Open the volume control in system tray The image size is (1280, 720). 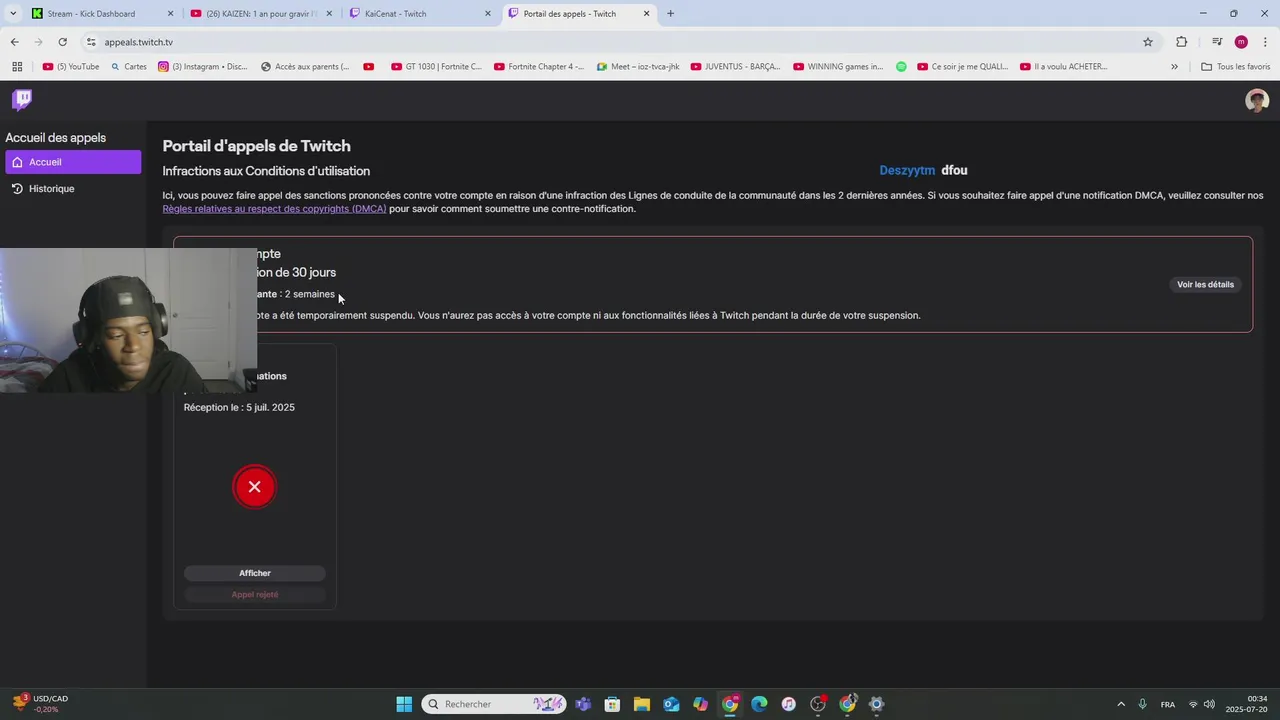pos(1209,704)
